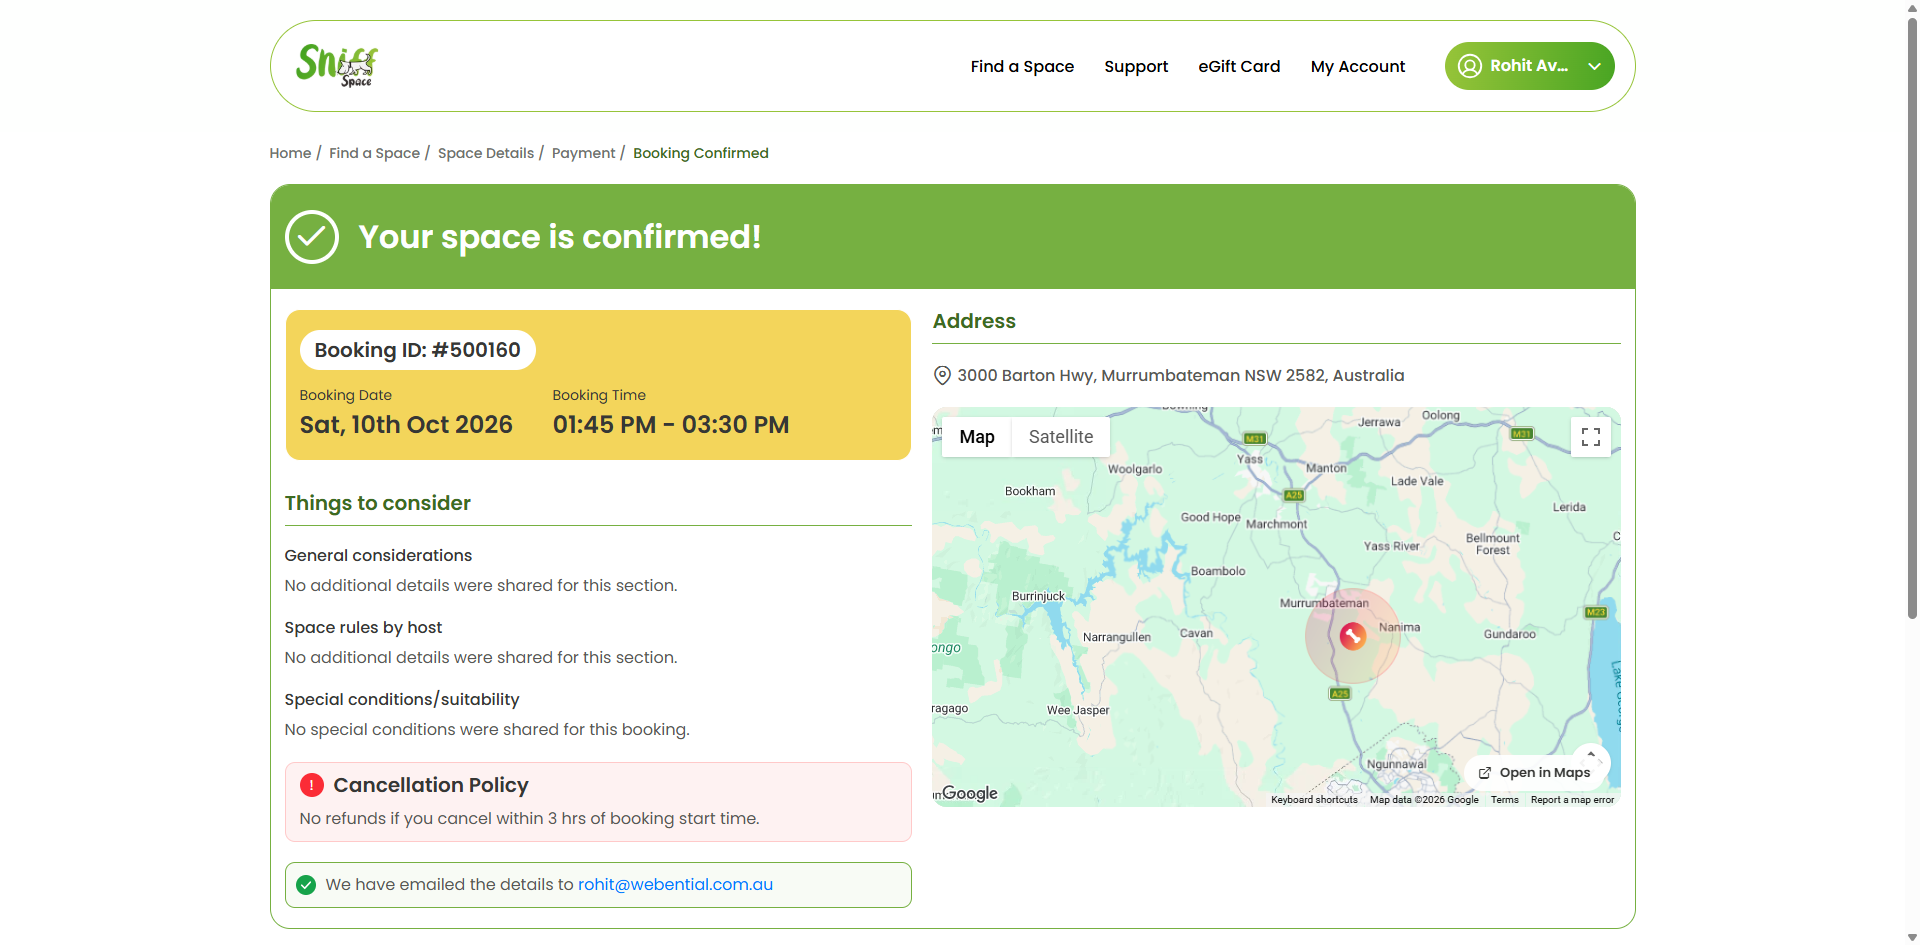This screenshot has height=945, width=1920.
Task: Switch map to Satellite view
Action: pyautogui.click(x=1061, y=437)
